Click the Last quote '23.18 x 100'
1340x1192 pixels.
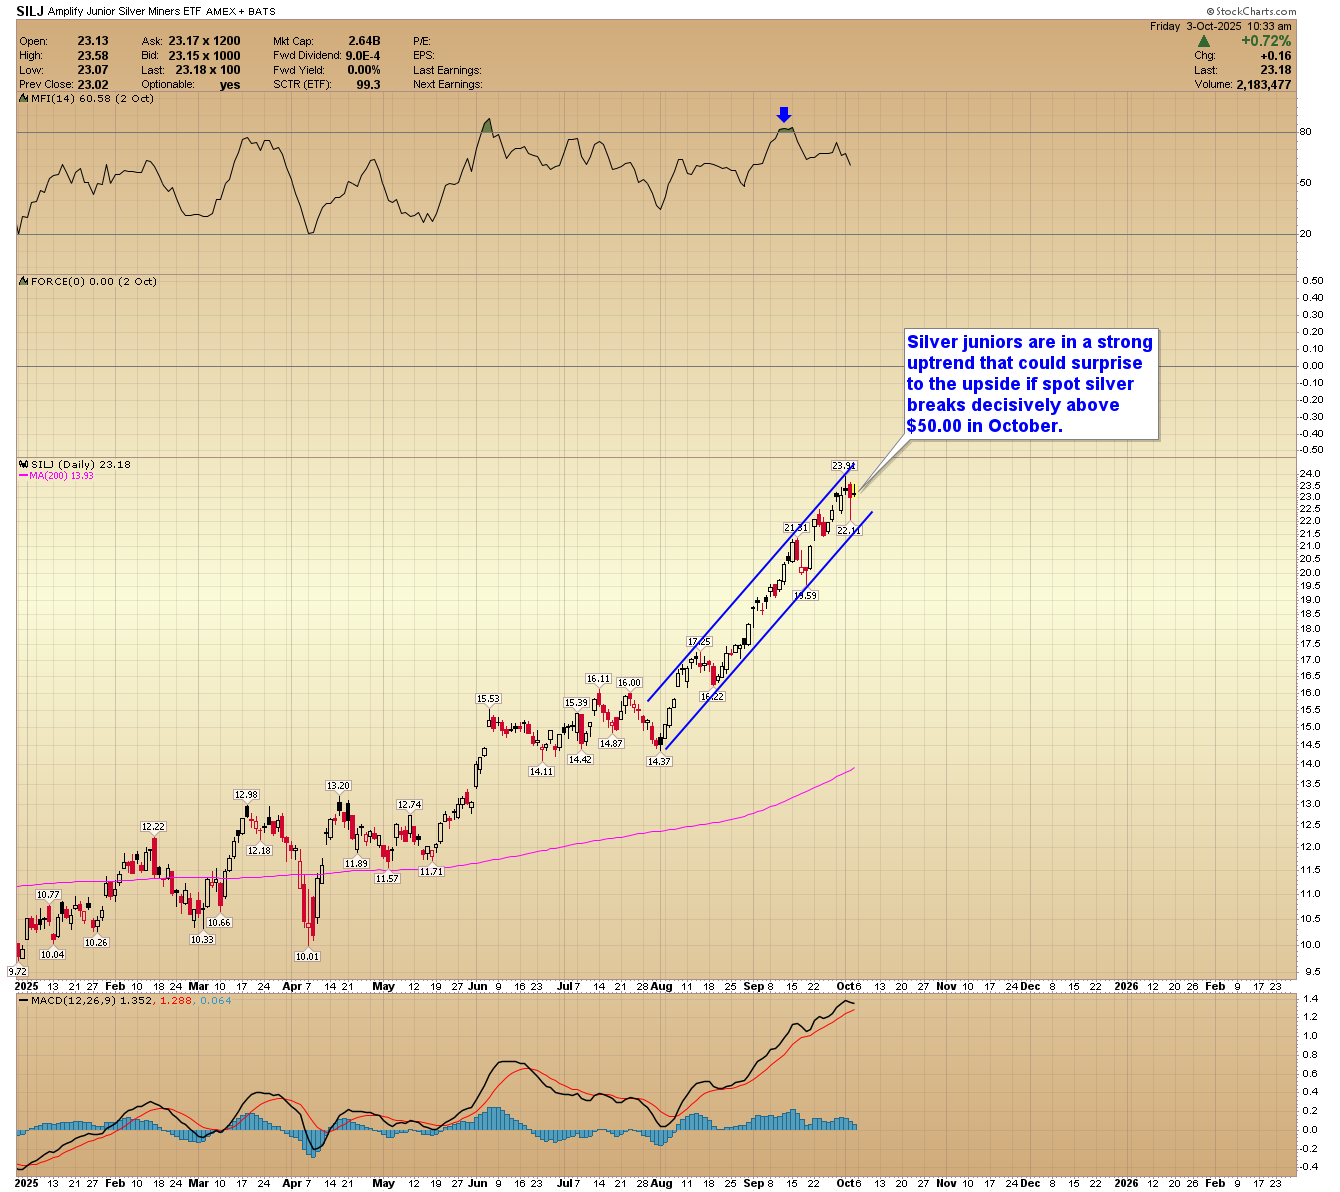click(x=208, y=70)
